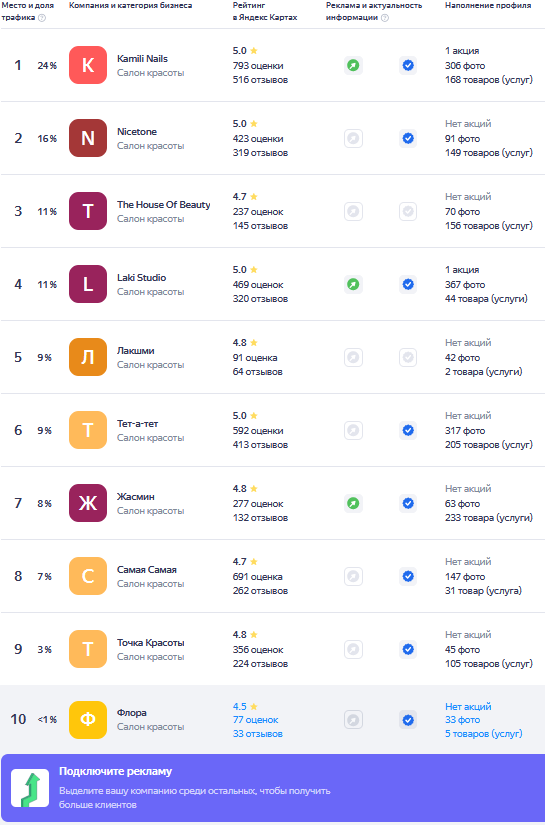
Task: Click the green advertising arrow icon for Laki Studio
Action: point(354,285)
